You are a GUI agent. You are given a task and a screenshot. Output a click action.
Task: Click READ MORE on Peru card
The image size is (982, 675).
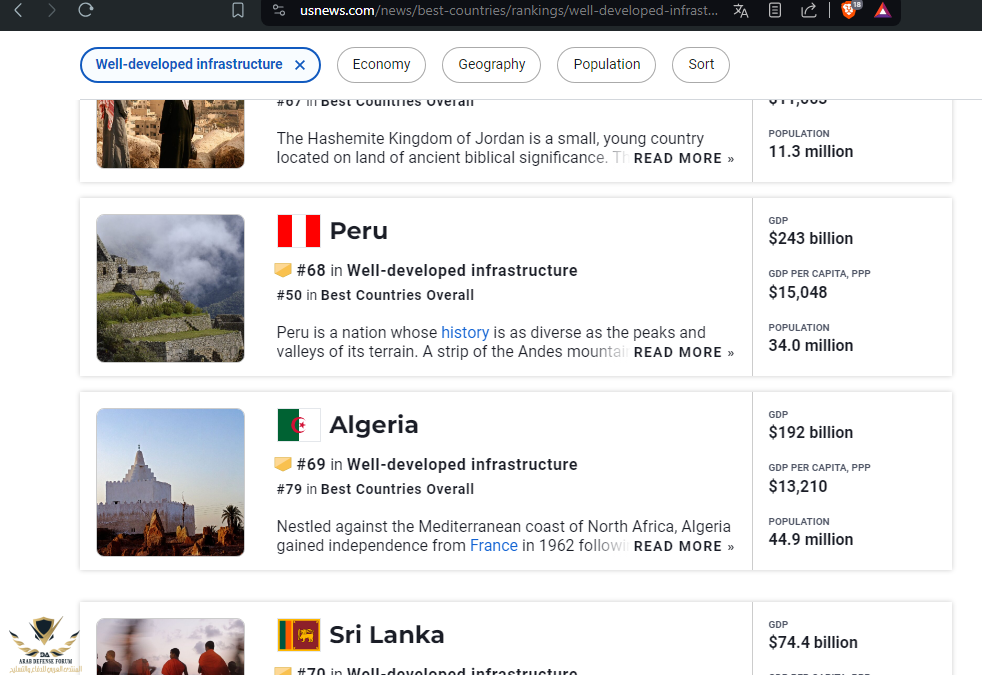(x=683, y=353)
